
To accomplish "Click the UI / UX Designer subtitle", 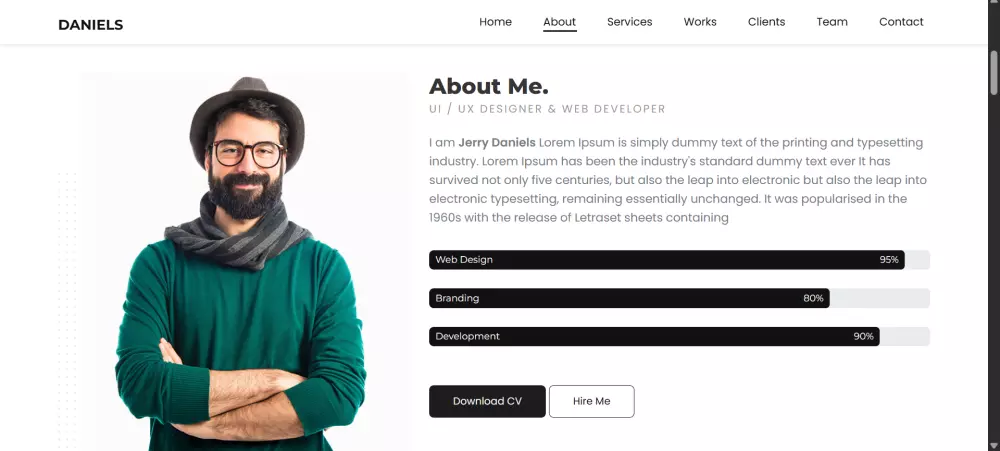I will click(547, 109).
